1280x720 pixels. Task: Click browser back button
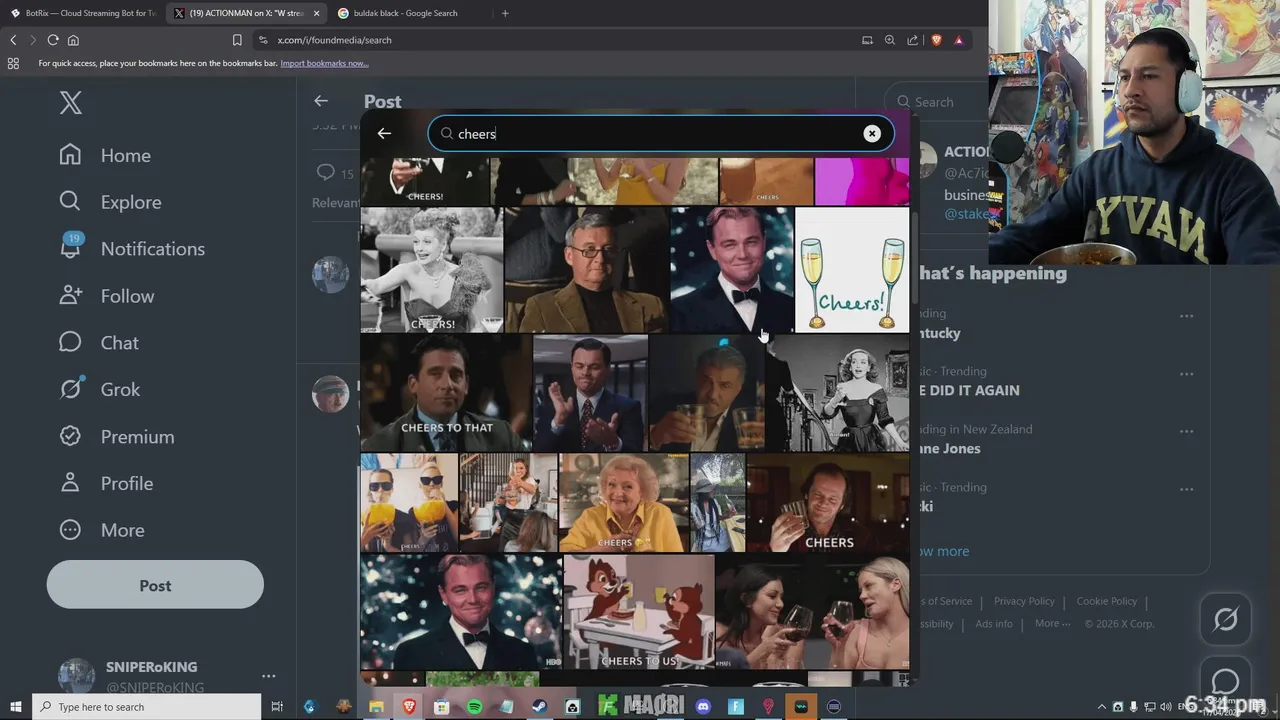(13, 40)
